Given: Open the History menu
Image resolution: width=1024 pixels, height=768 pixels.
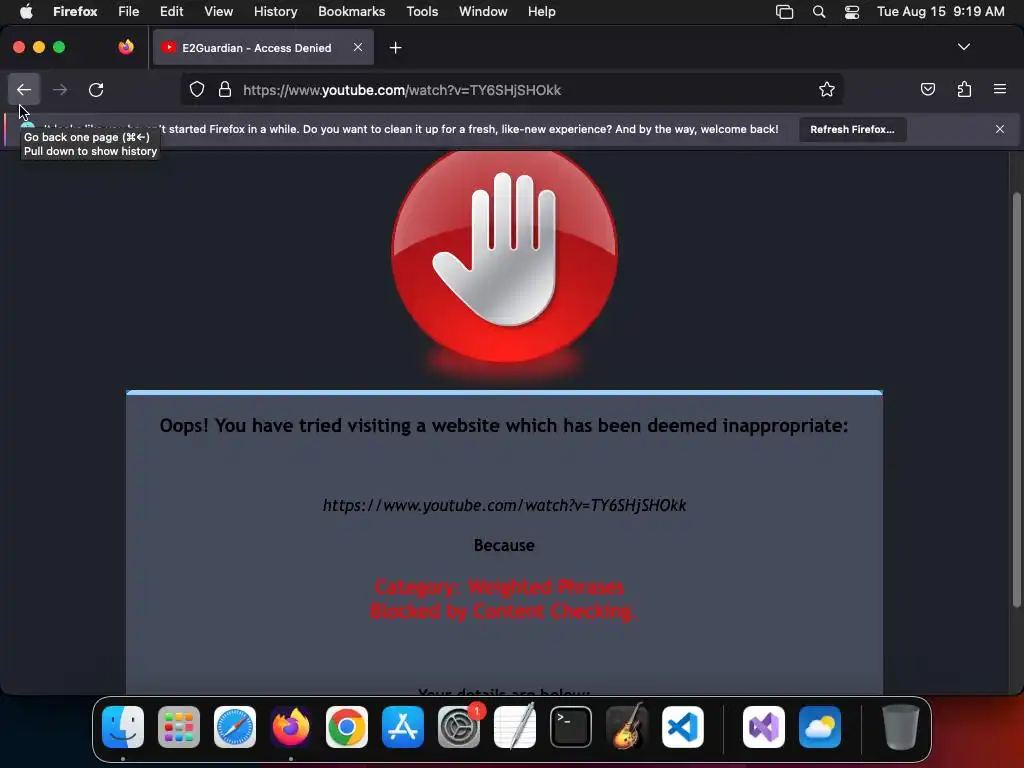Looking at the screenshot, I should (x=275, y=11).
